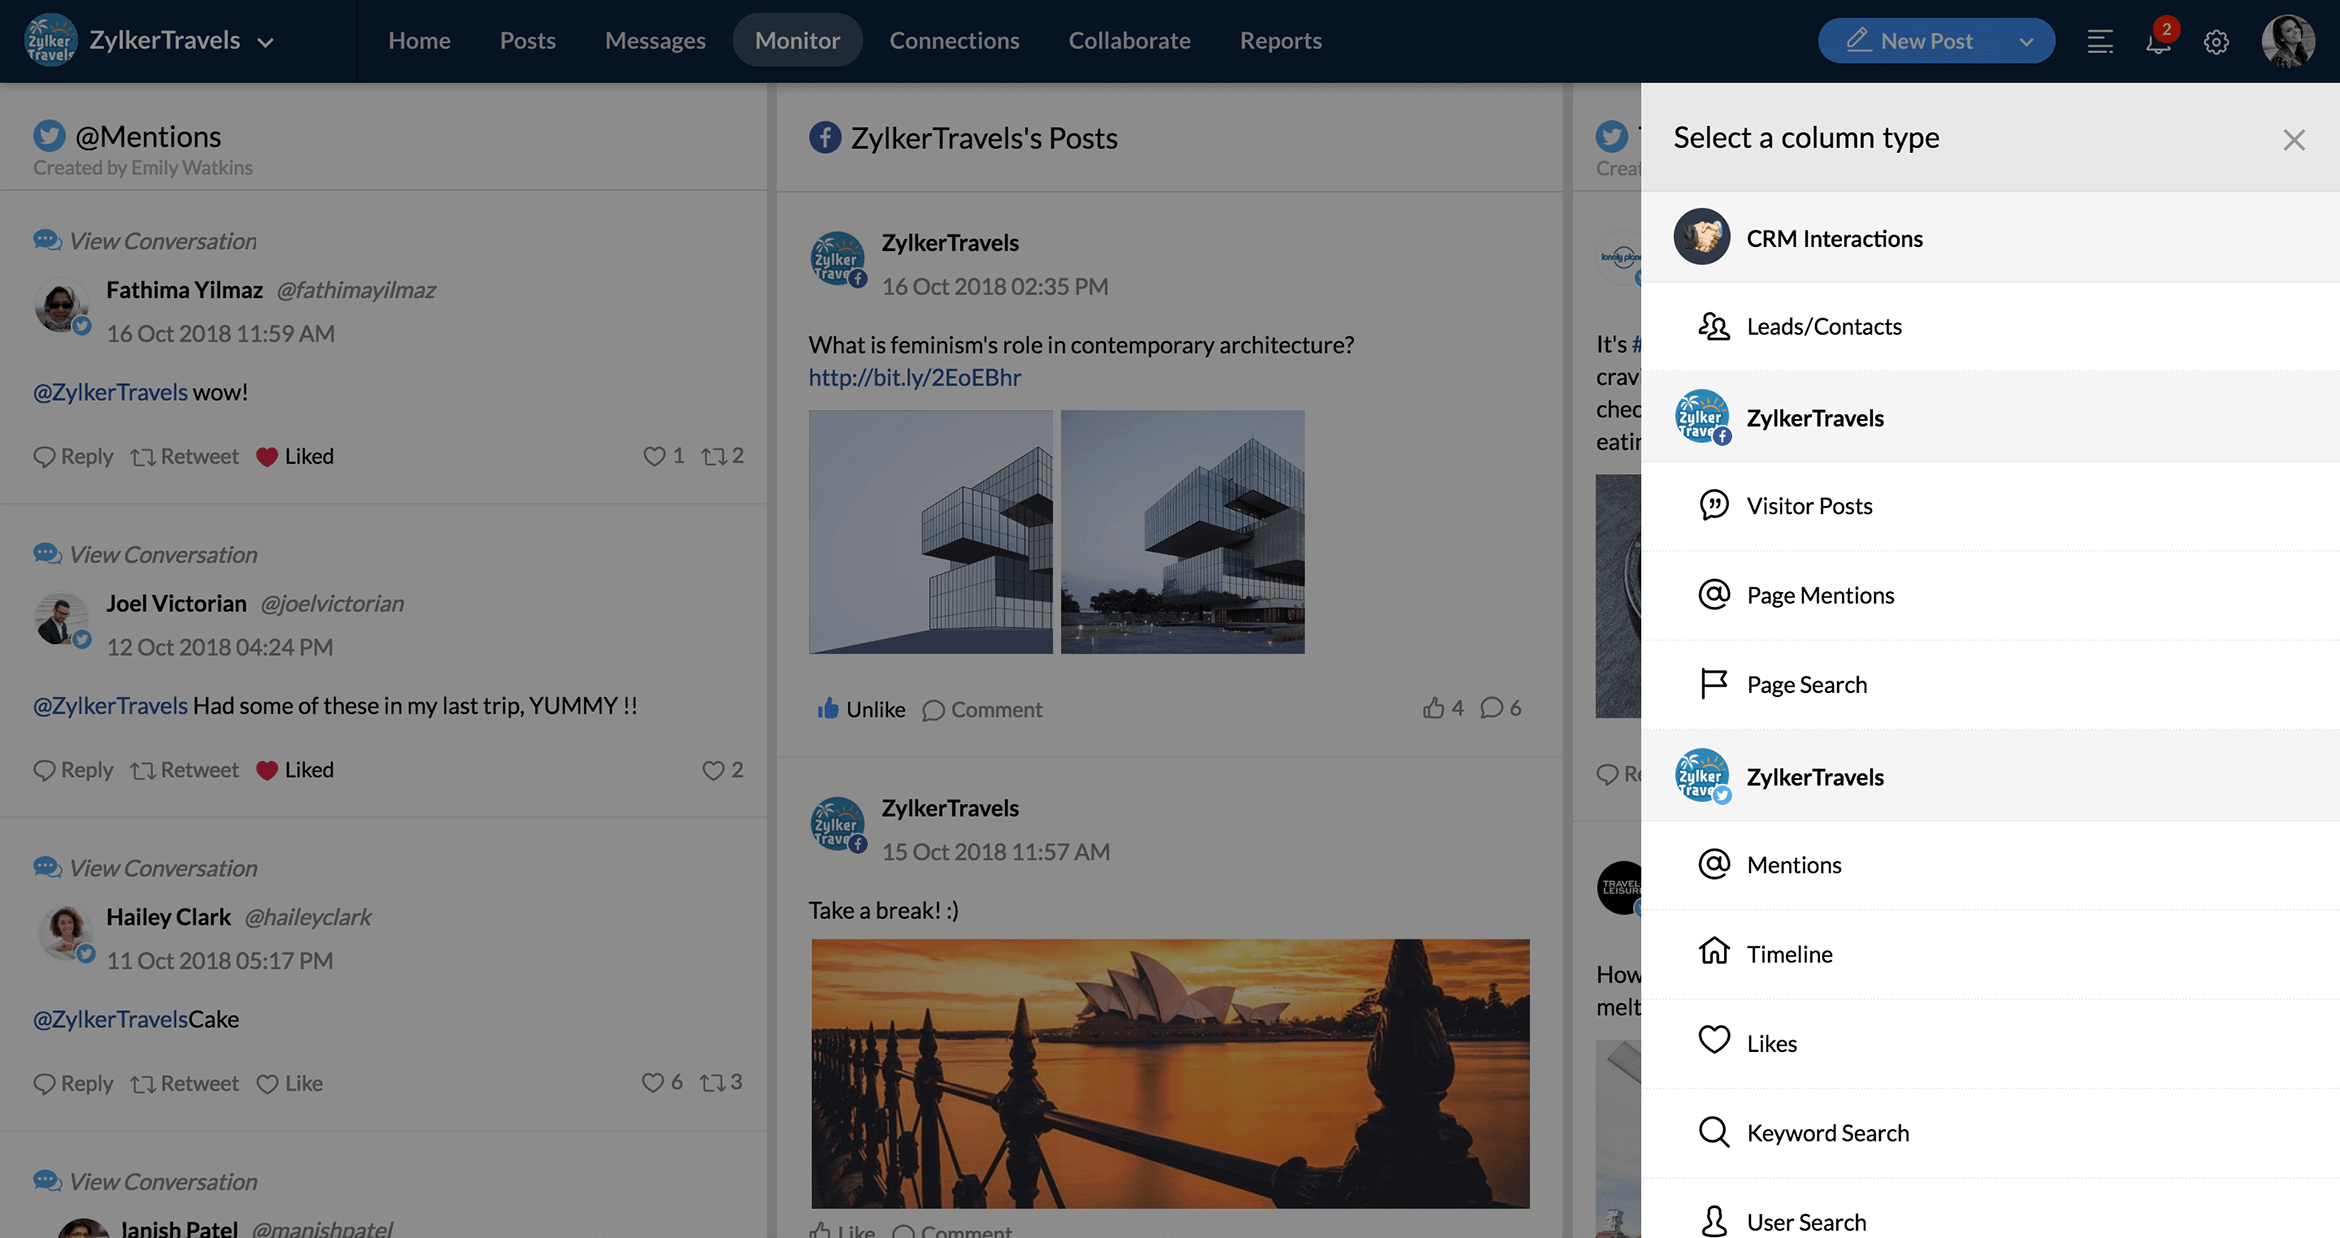Open the bit.ly/2EoEBhr link
This screenshot has height=1238, width=2340.
point(915,377)
